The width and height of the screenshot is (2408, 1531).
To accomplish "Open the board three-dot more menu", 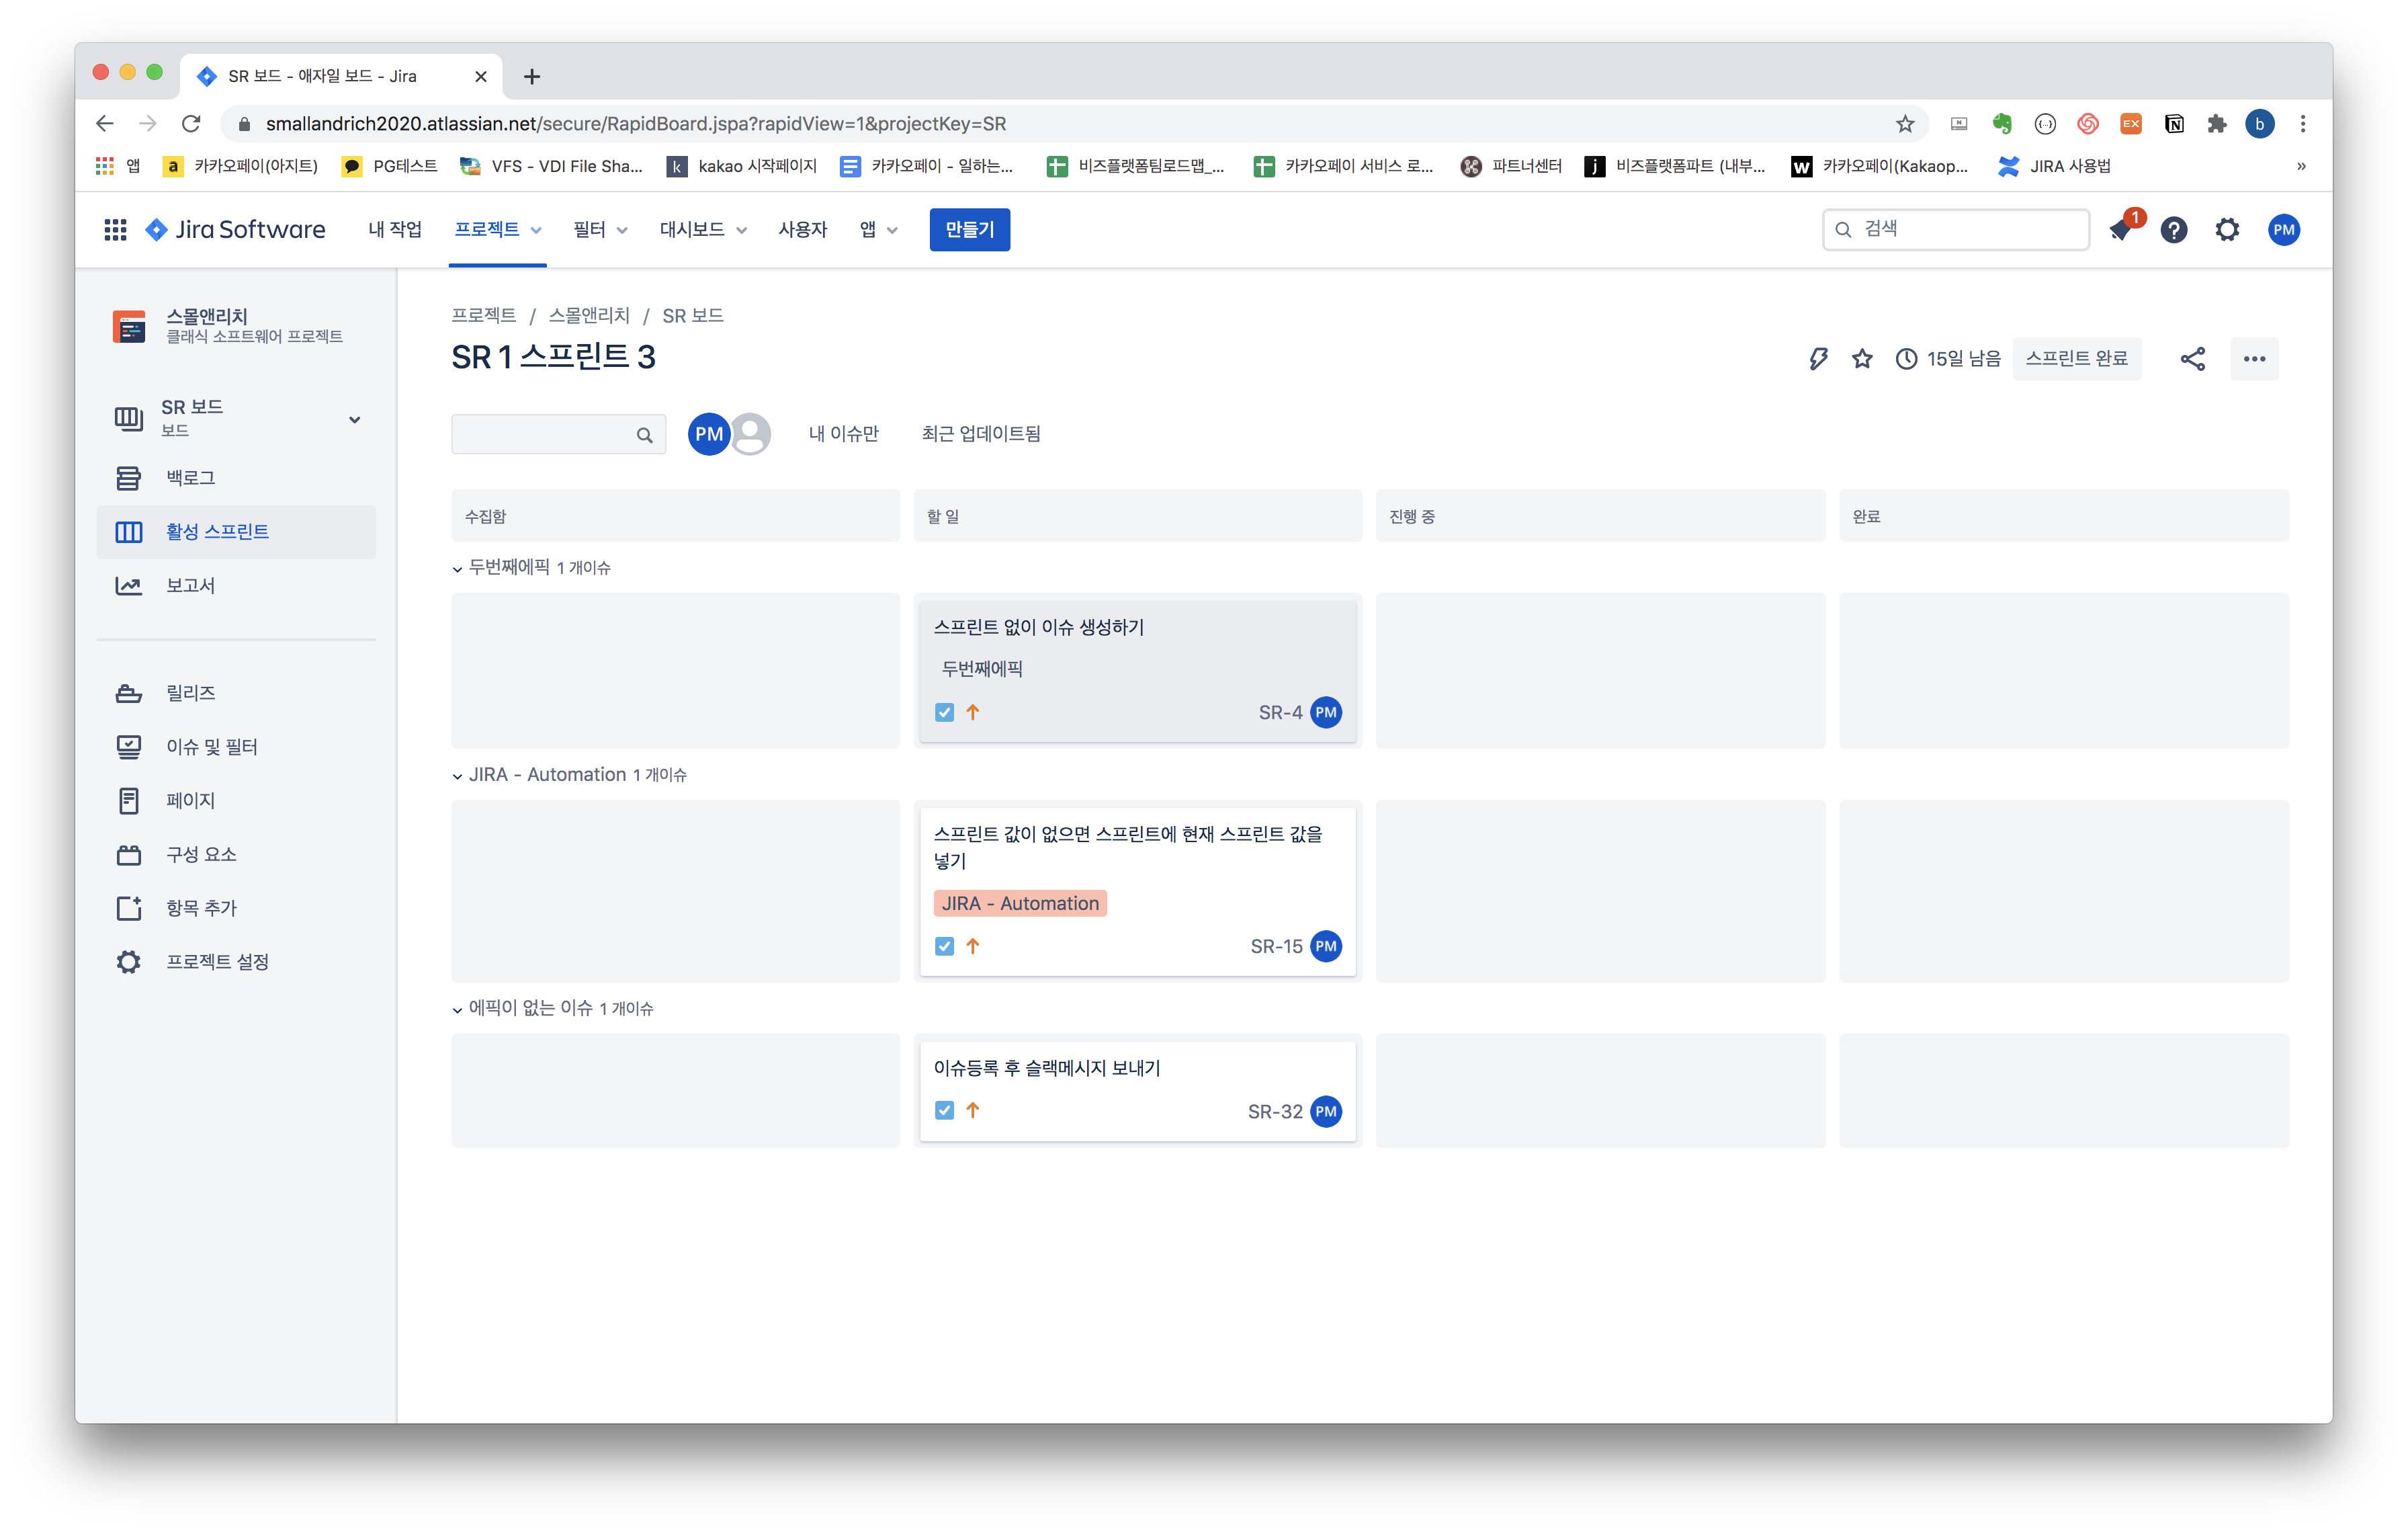I will (2253, 359).
